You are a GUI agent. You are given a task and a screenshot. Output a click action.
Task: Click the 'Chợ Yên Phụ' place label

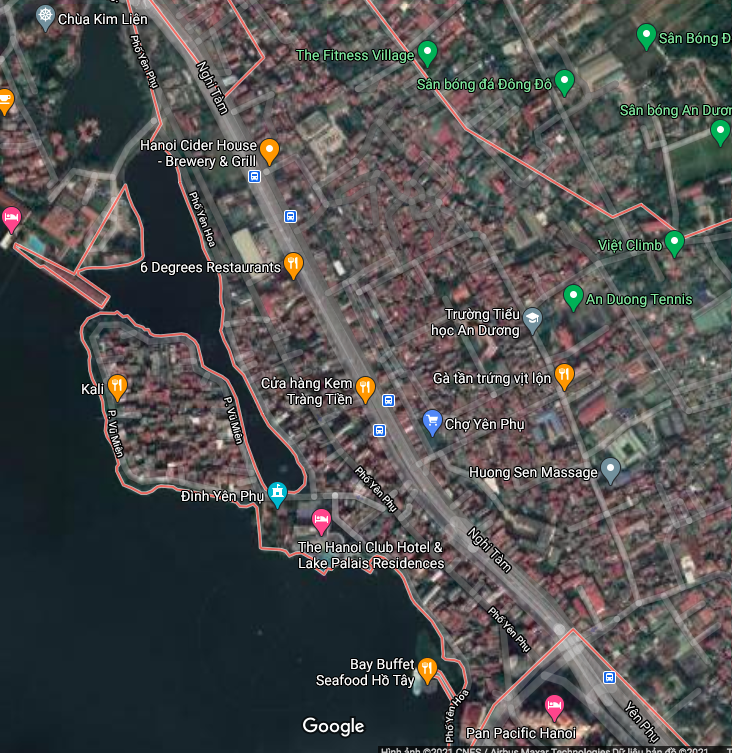coord(485,424)
